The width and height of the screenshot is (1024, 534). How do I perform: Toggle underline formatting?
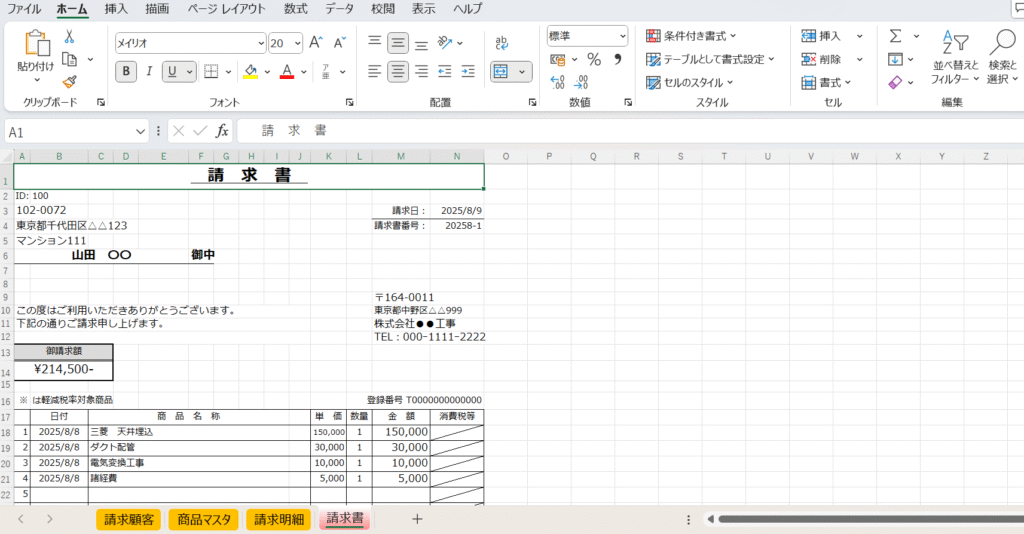(174, 71)
